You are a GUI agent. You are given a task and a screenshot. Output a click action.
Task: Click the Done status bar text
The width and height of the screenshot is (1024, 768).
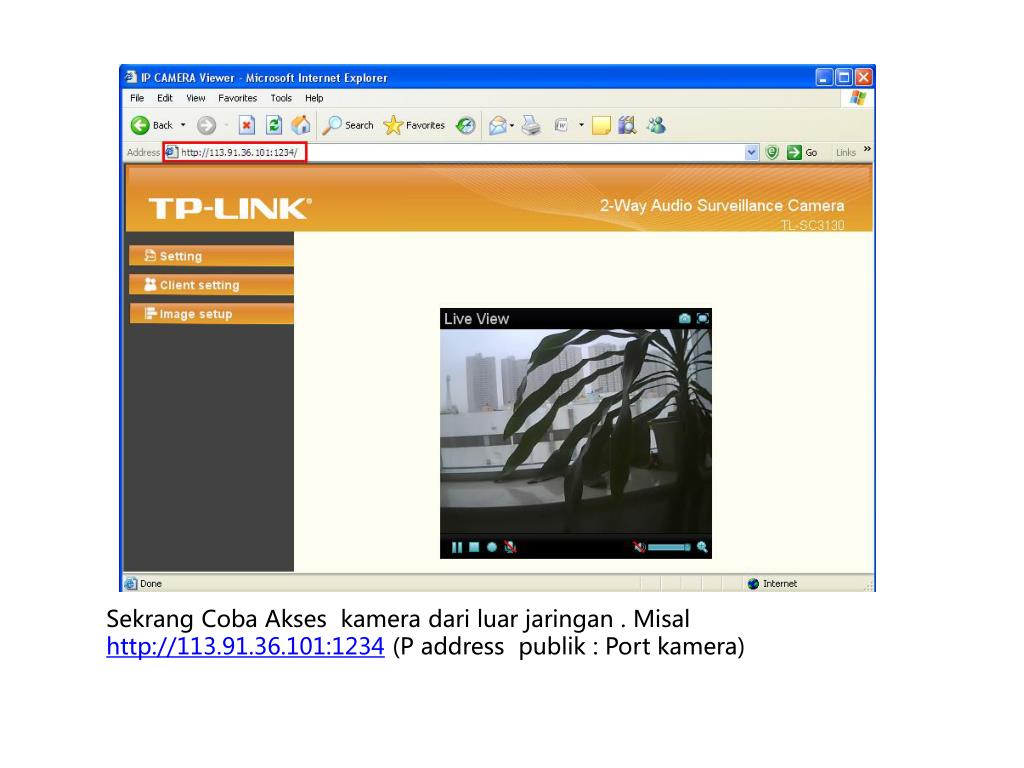pyautogui.click(x=151, y=583)
